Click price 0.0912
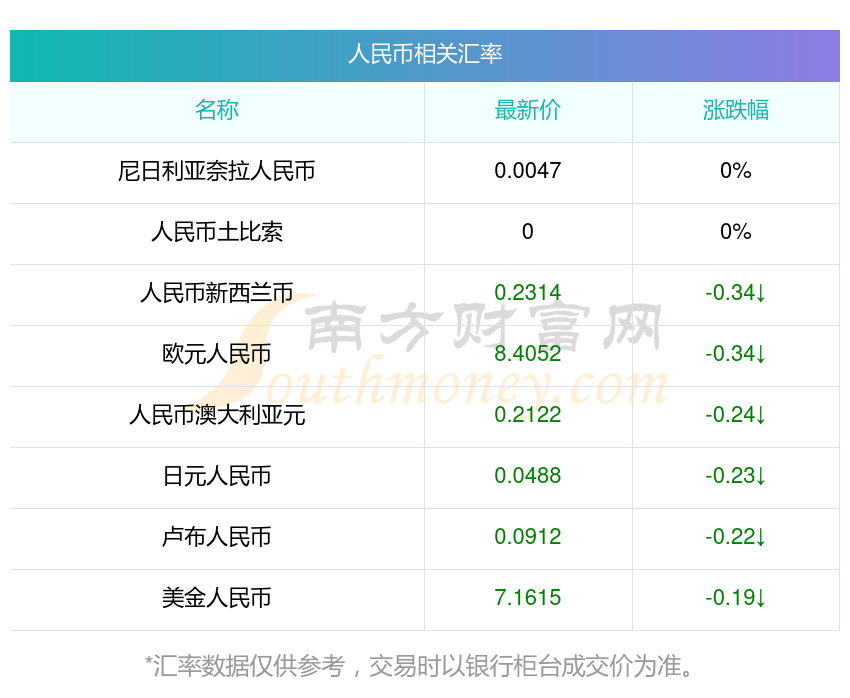The width and height of the screenshot is (850, 698). point(527,538)
